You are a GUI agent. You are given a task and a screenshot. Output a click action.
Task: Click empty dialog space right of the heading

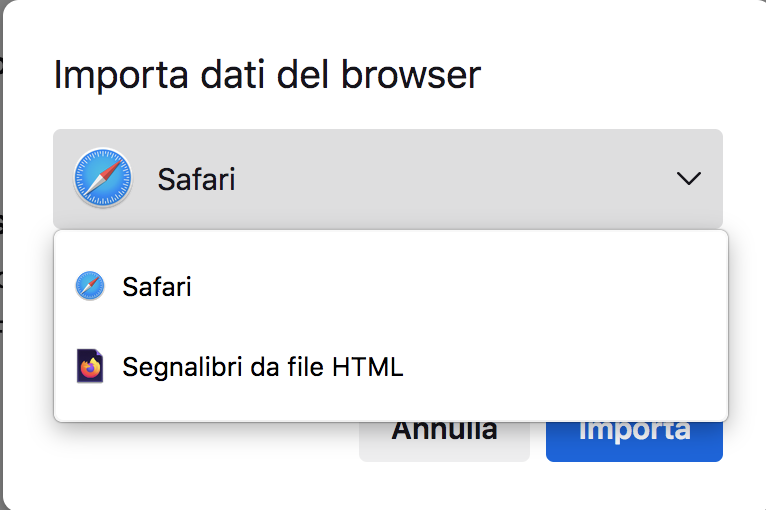[x=620, y=75]
